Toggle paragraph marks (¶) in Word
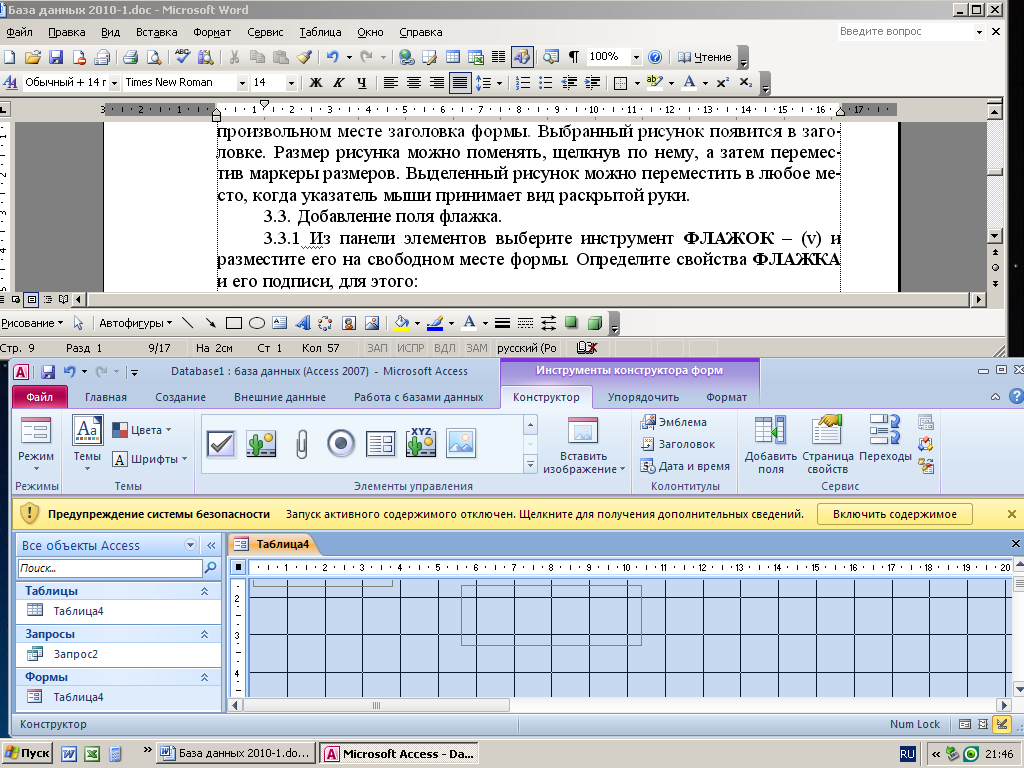 (x=573, y=57)
